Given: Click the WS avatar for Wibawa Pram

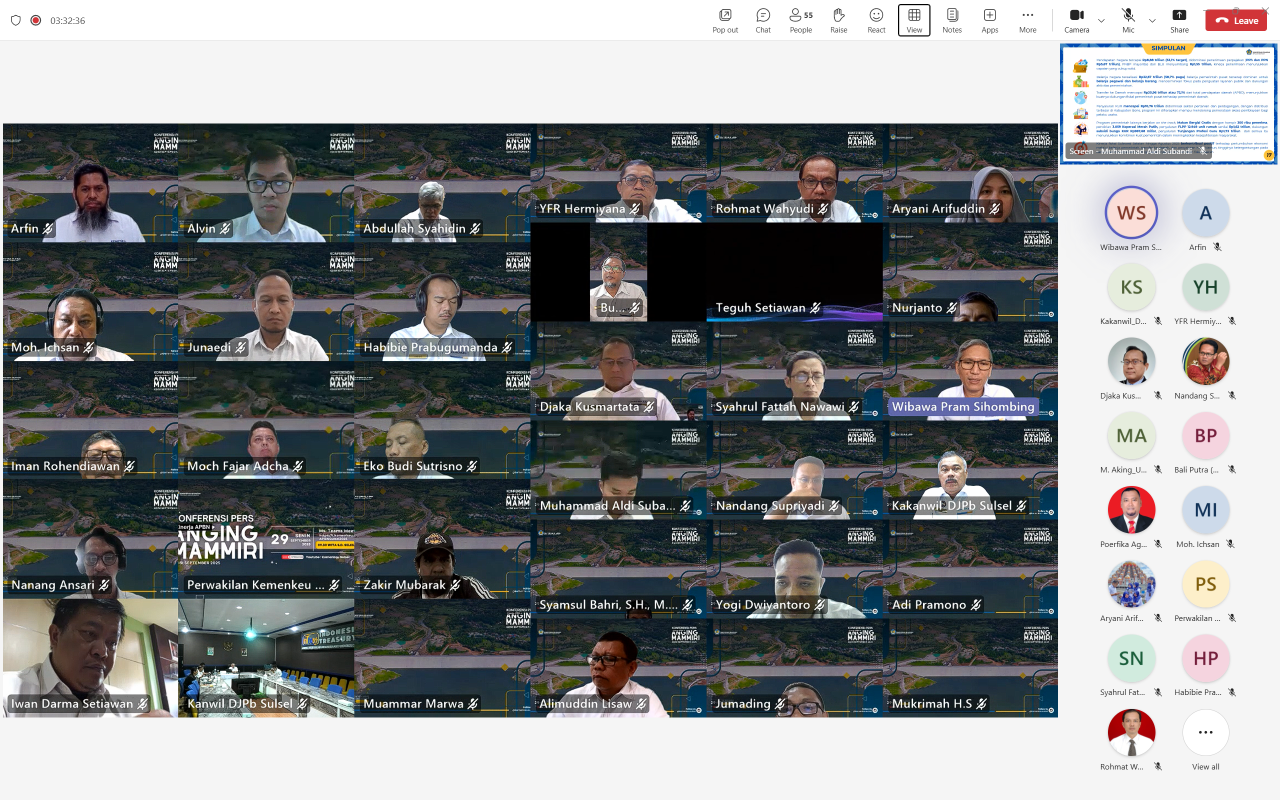Looking at the screenshot, I should click(1131, 213).
